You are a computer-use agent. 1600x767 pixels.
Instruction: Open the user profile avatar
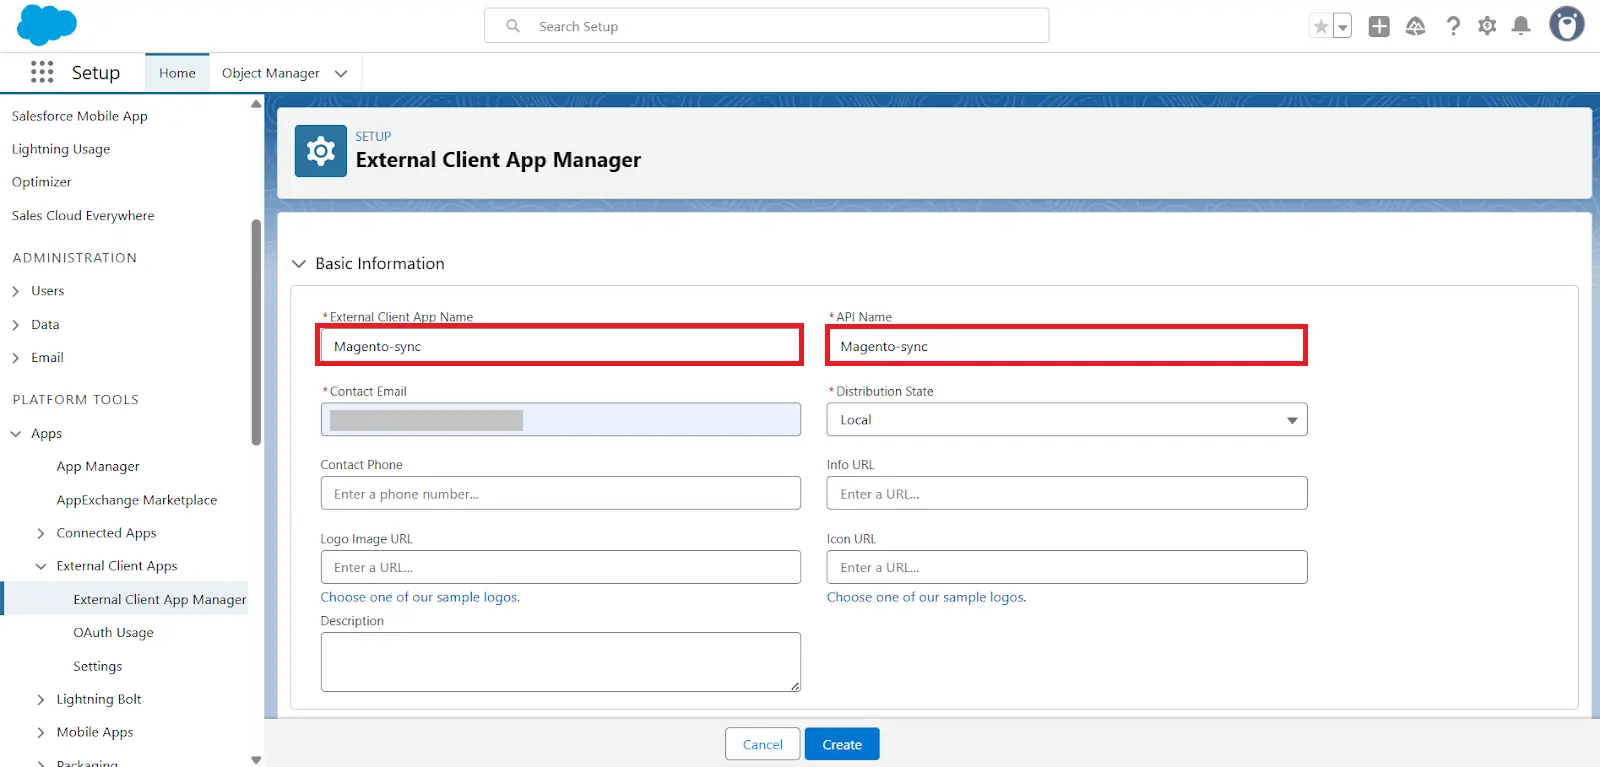1567,24
